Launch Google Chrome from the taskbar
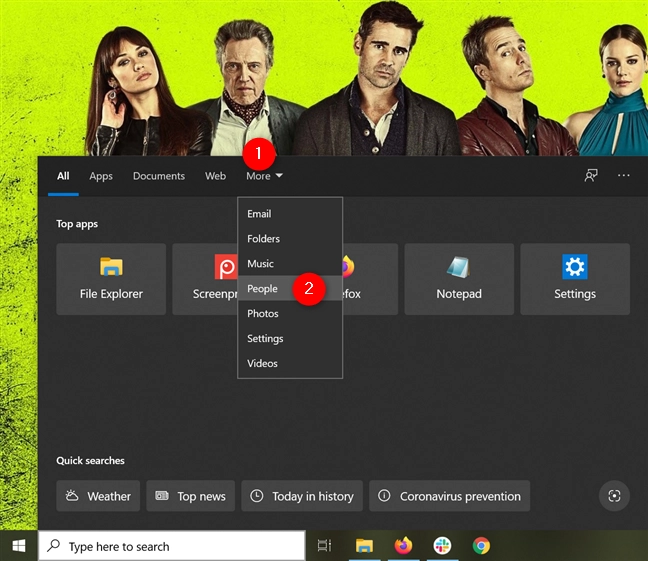The image size is (648, 561). (481, 546)
